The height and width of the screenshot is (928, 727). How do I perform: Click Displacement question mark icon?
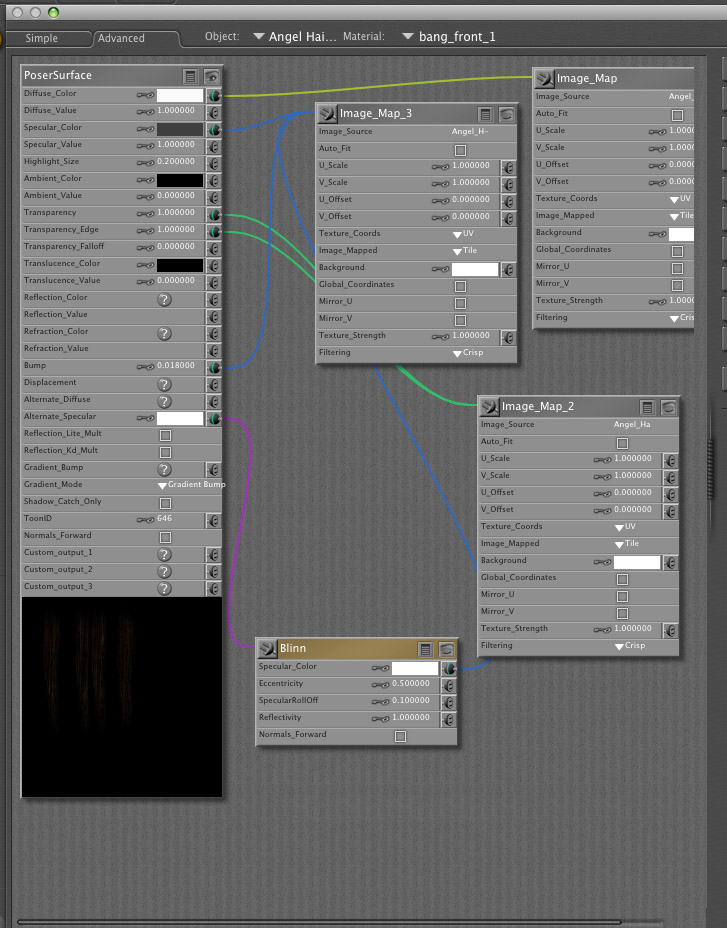[x=164, y=385]
